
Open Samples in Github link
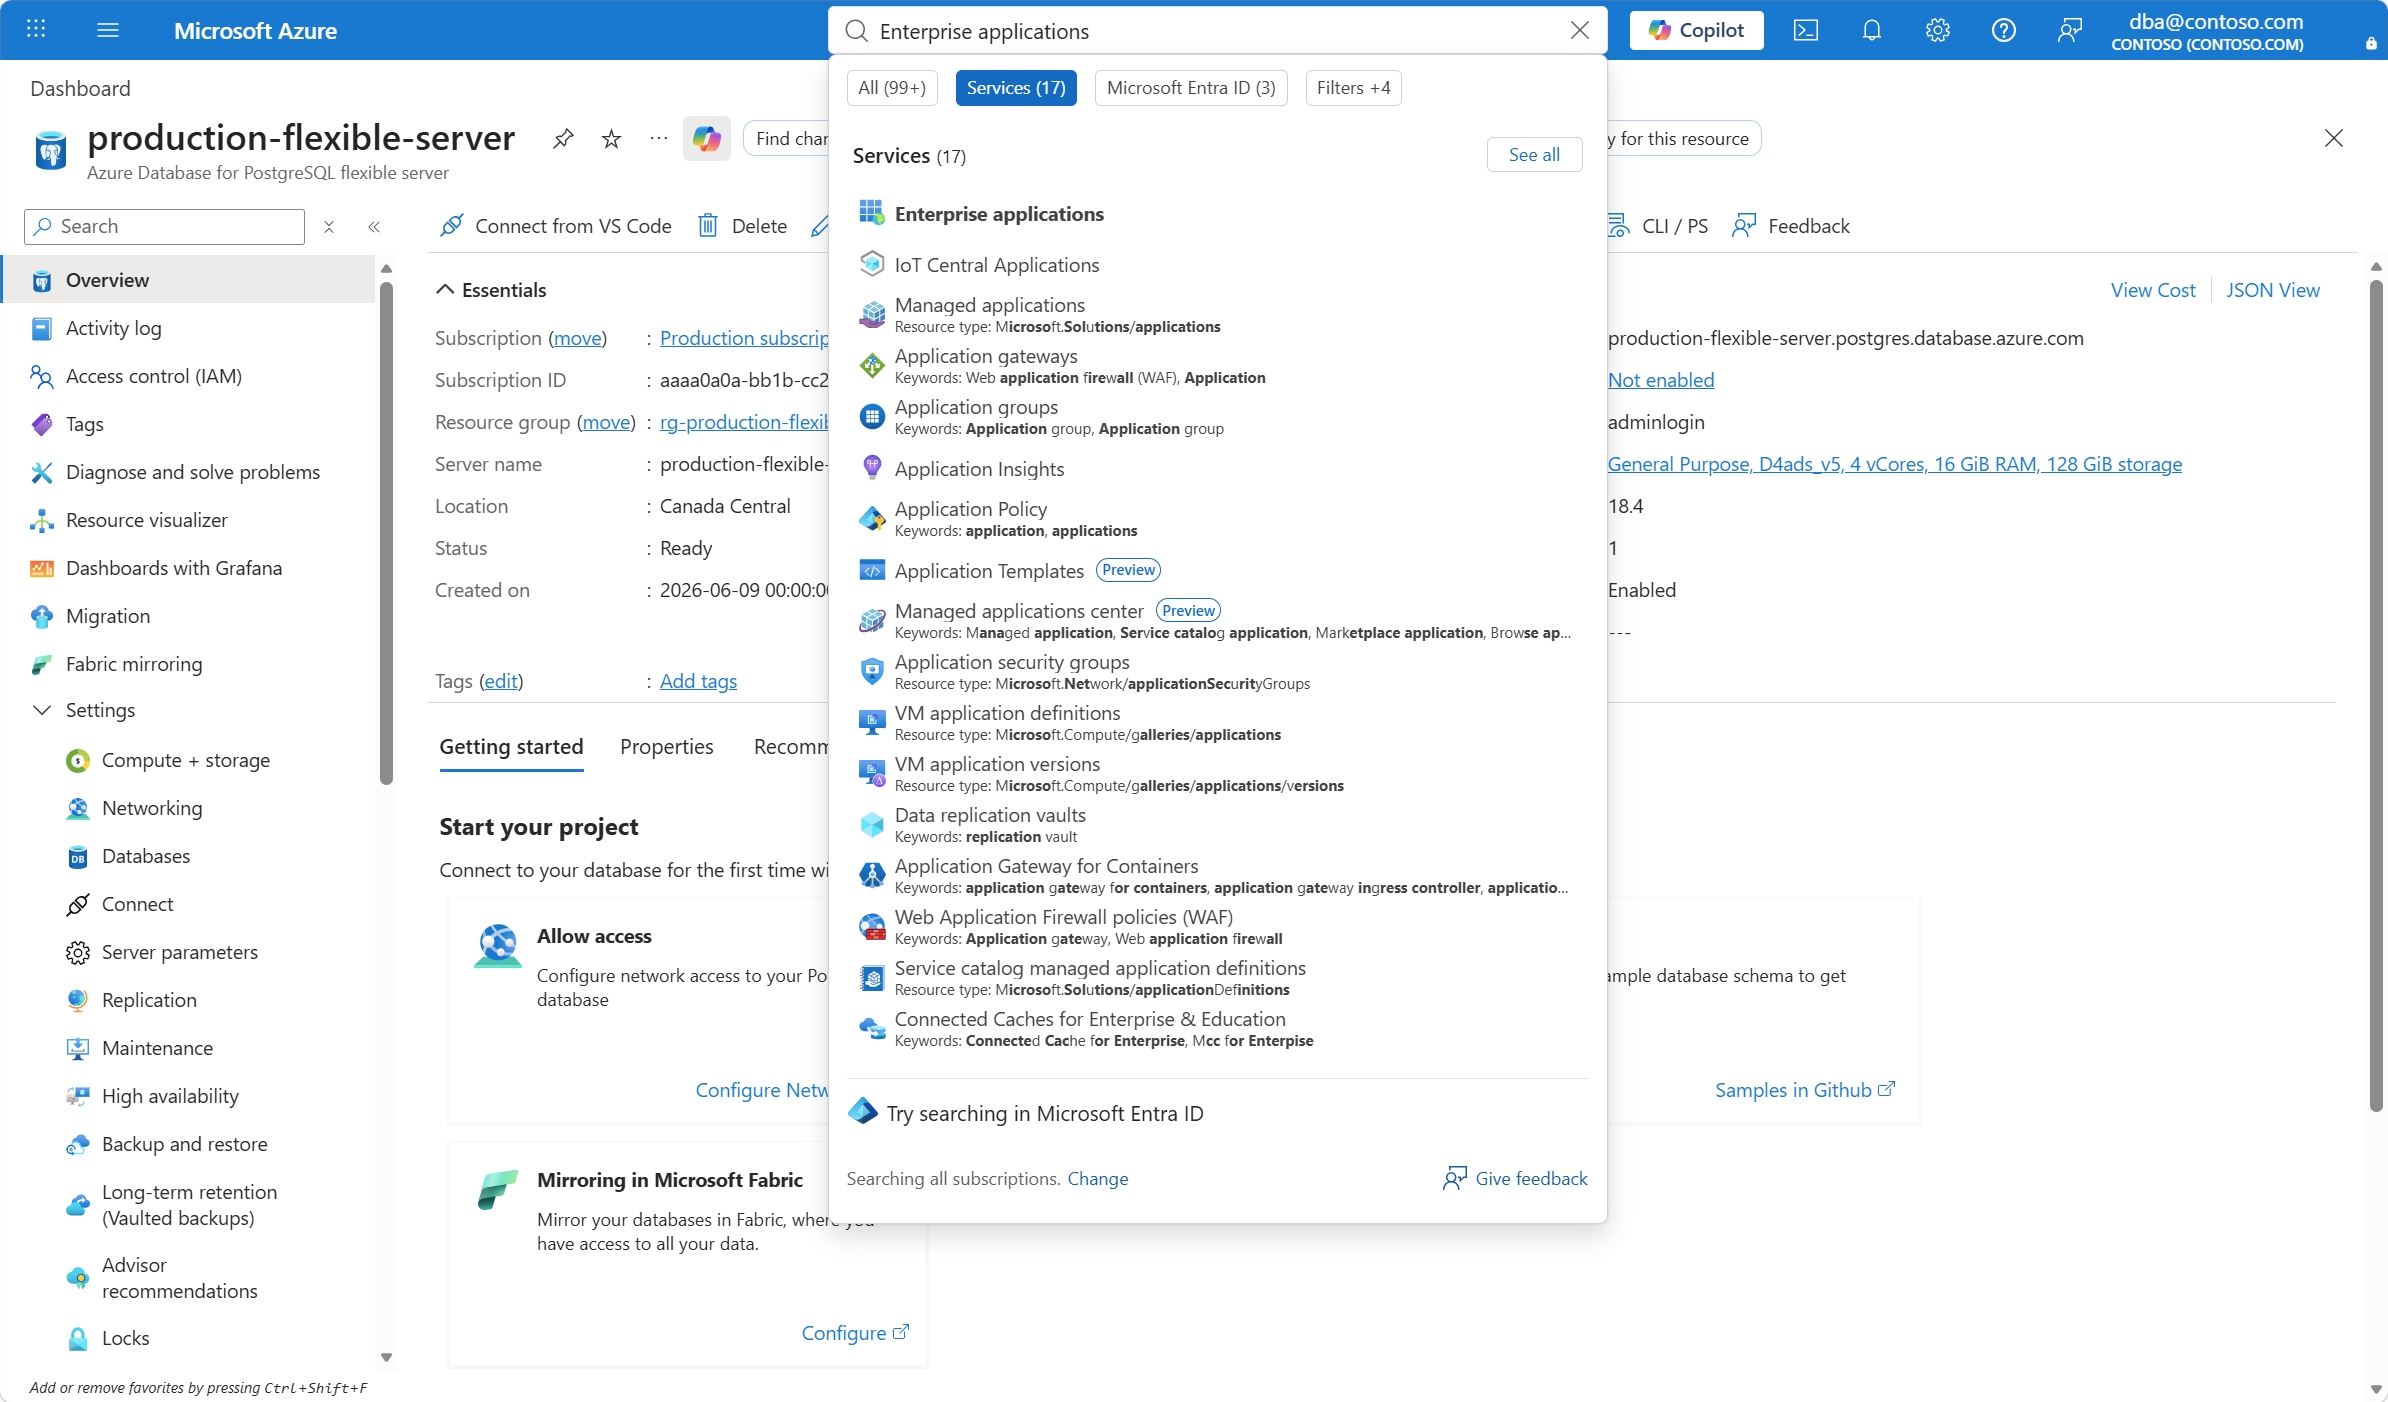coord(1804,1090)
